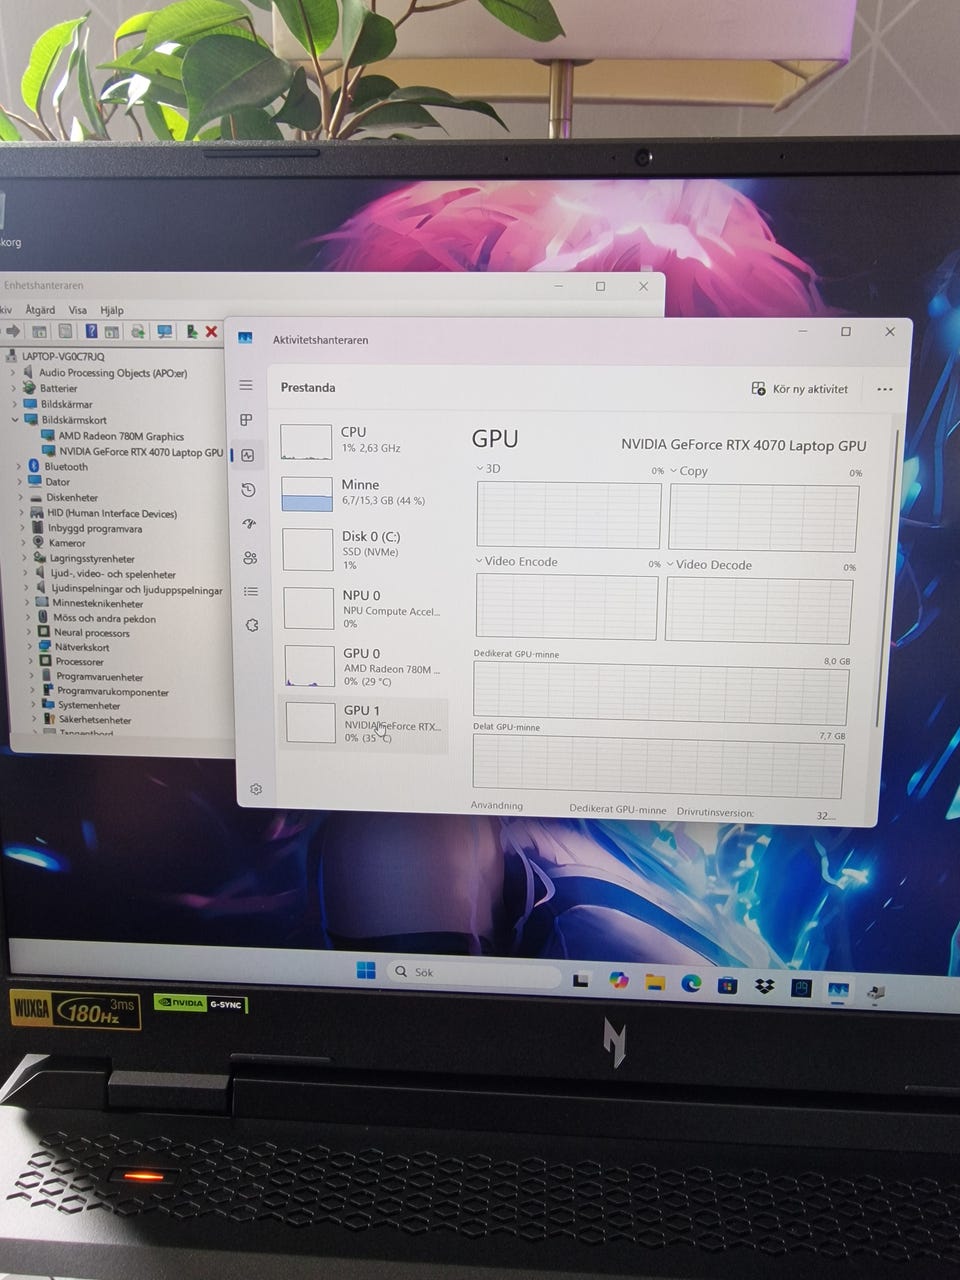The width and height of the screenshot is (960, 1280).
Task: Open the Copy engine graph dropdown
Action: 674,471
